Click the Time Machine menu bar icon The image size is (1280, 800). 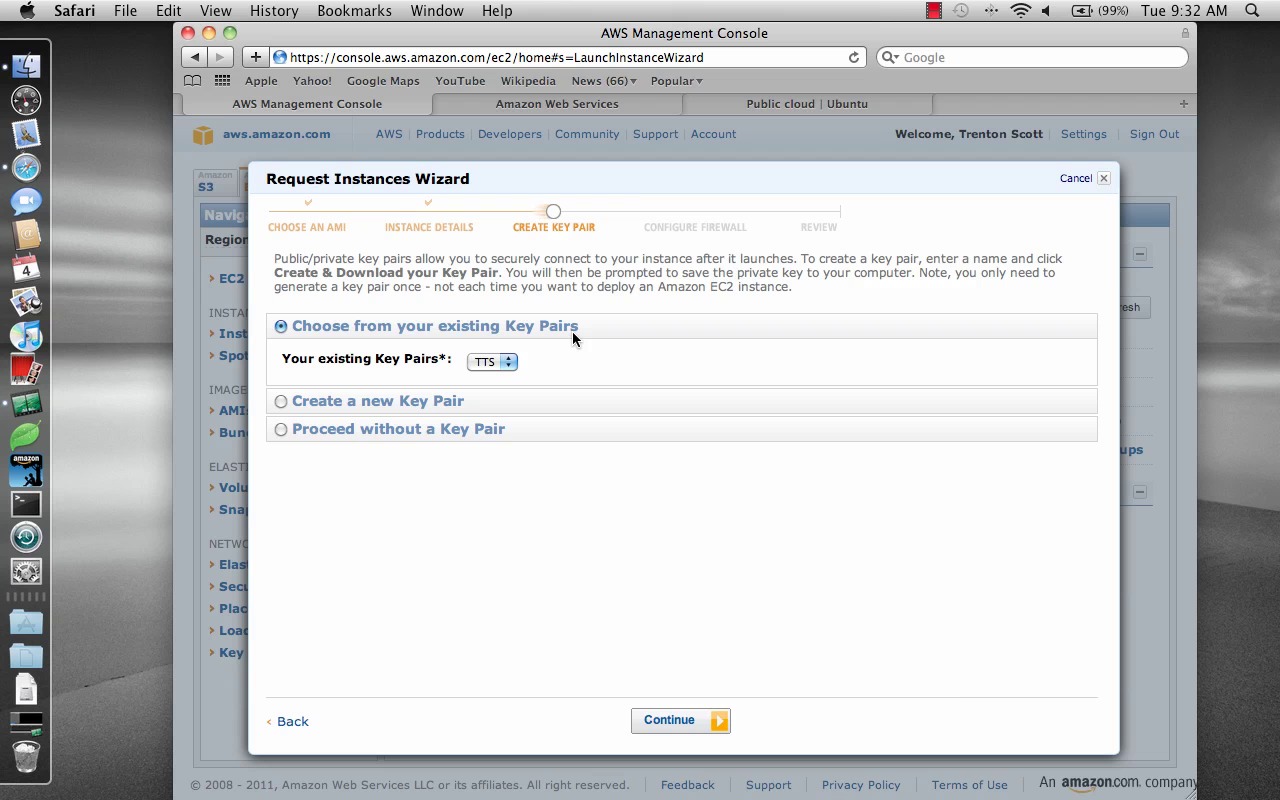tap(961, 11)
